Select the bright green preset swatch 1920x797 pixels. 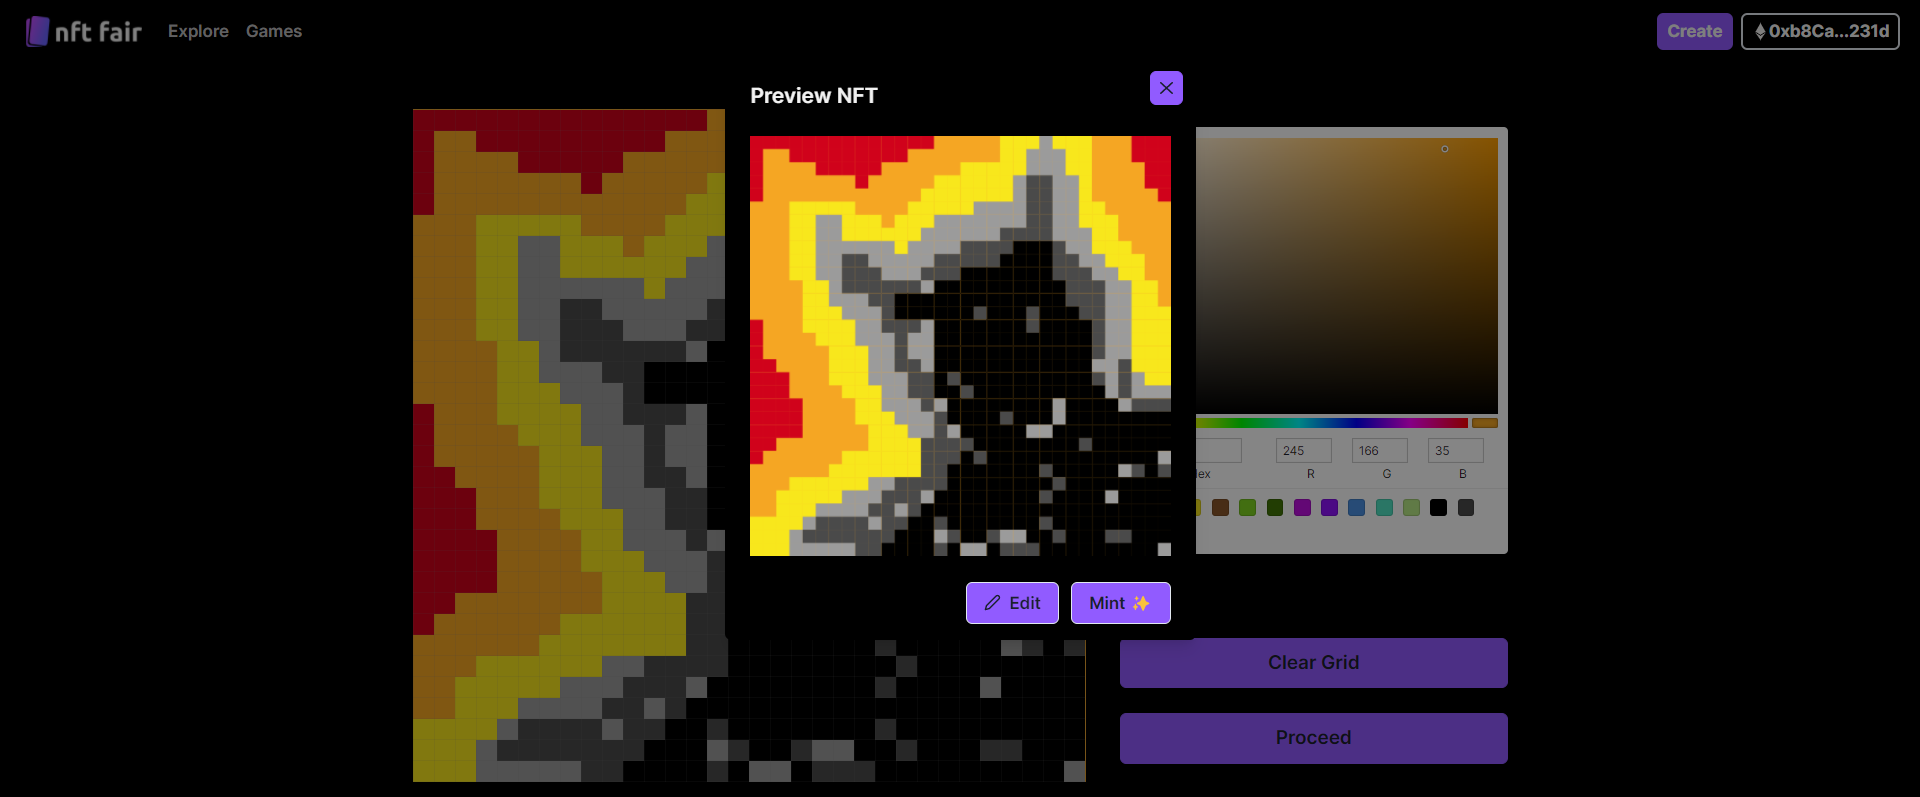pyautogui.click(x=1247, y=508)
